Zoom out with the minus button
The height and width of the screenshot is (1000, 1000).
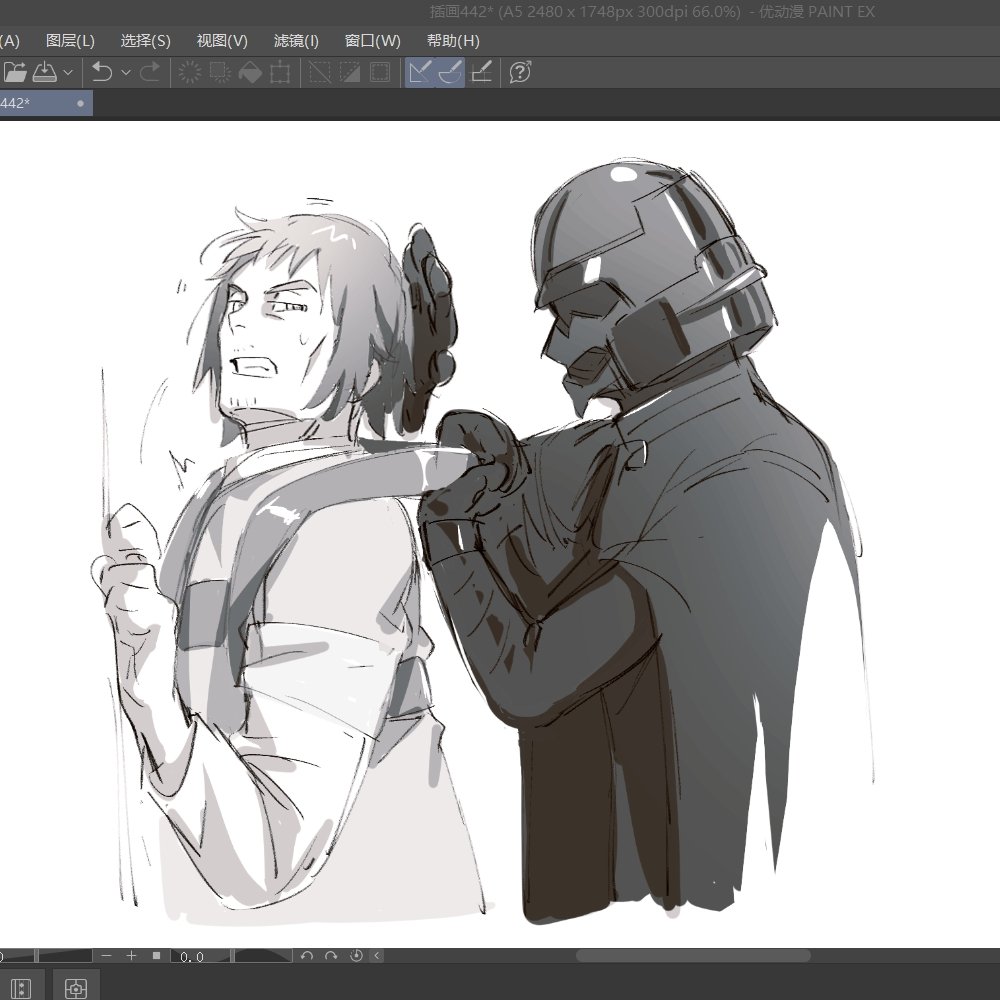[107, 955]
